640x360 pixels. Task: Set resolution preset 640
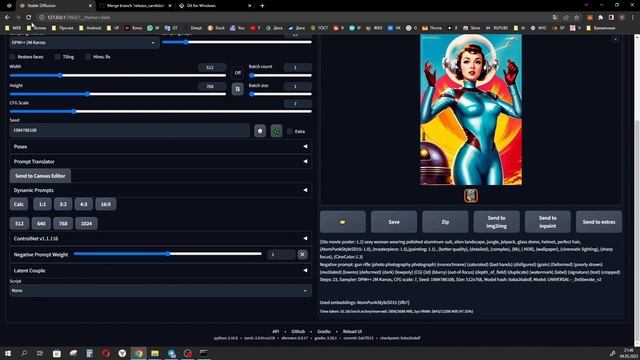[41, 224]
